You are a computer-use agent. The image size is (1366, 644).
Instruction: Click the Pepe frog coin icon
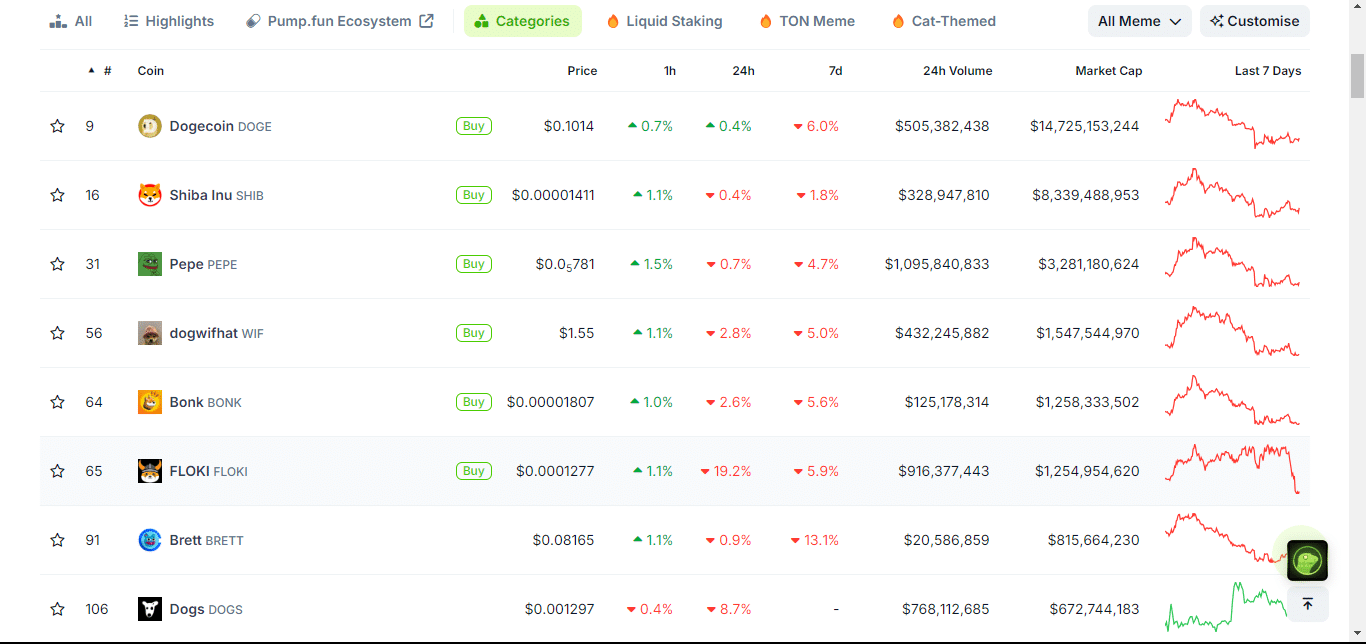[x=150, y=264]
